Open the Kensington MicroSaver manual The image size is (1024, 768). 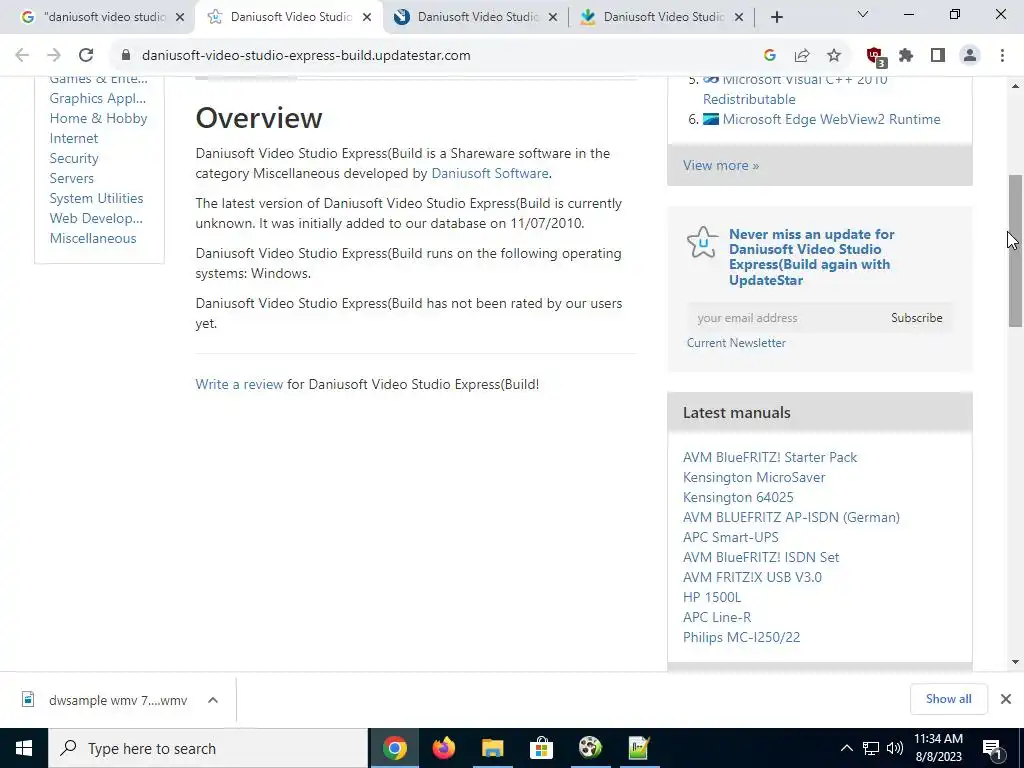coord(754,477)
